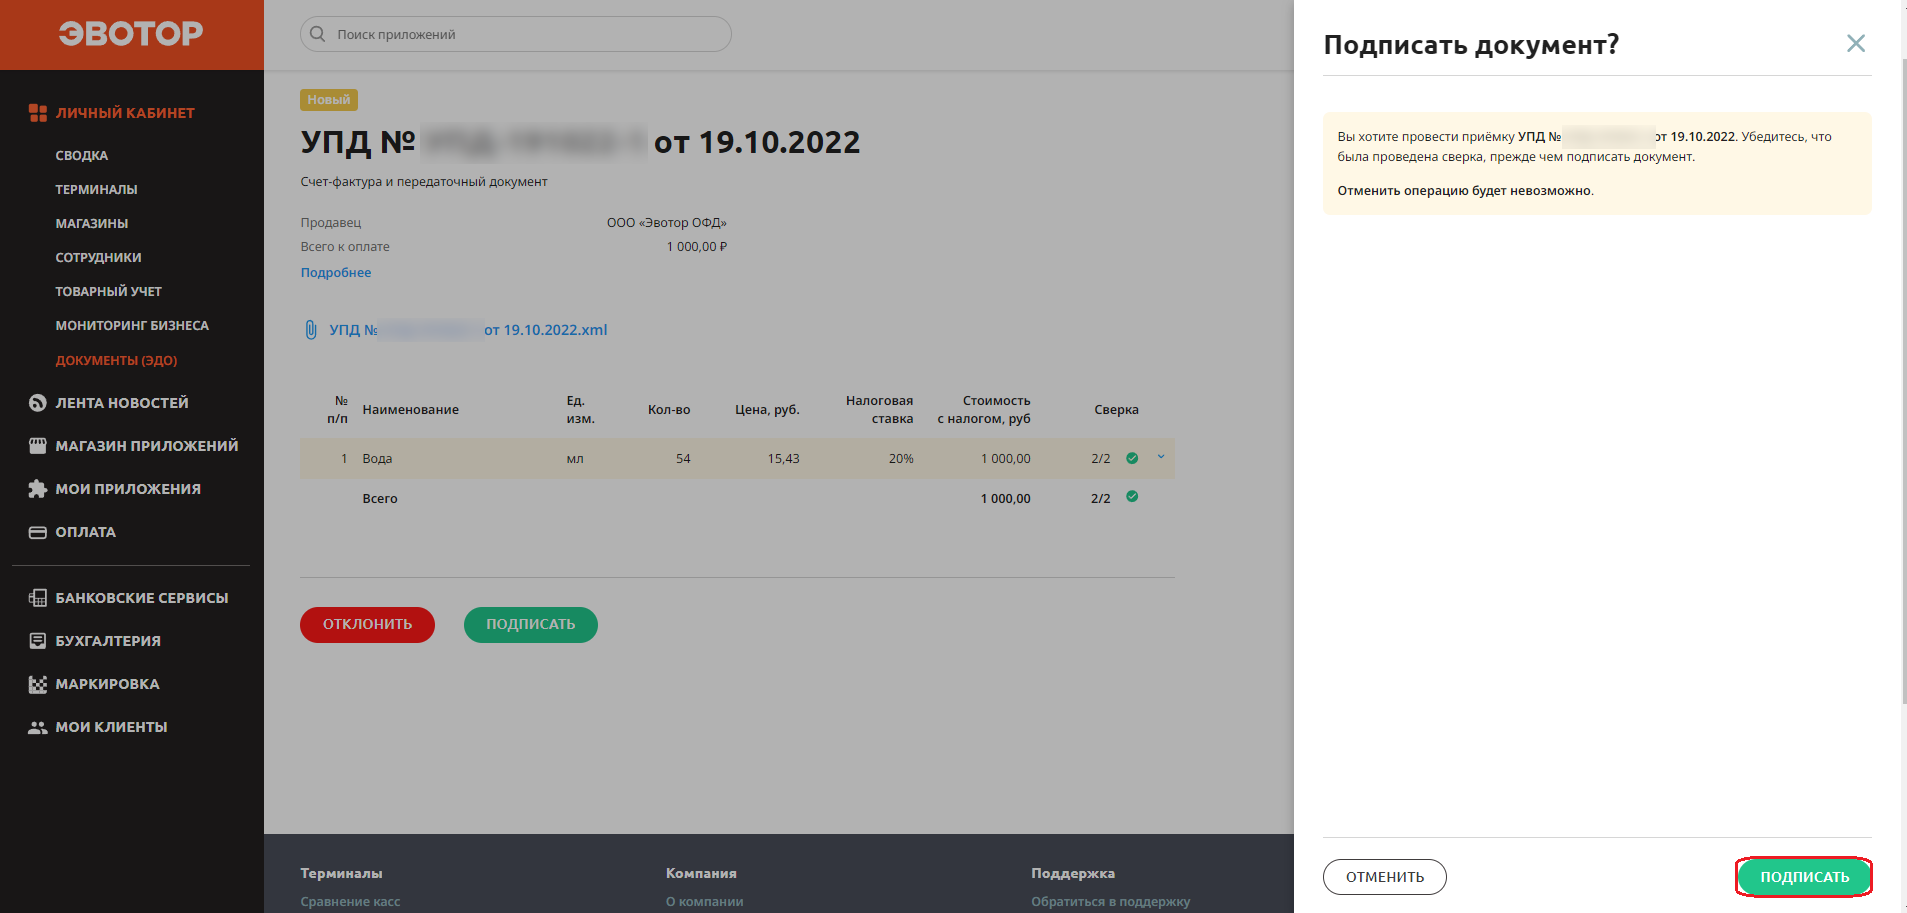Viewport: 1907px width, 913px height.
Task: Click the quantity value 54
Action: pyautogui.click(x=683, y=459)
